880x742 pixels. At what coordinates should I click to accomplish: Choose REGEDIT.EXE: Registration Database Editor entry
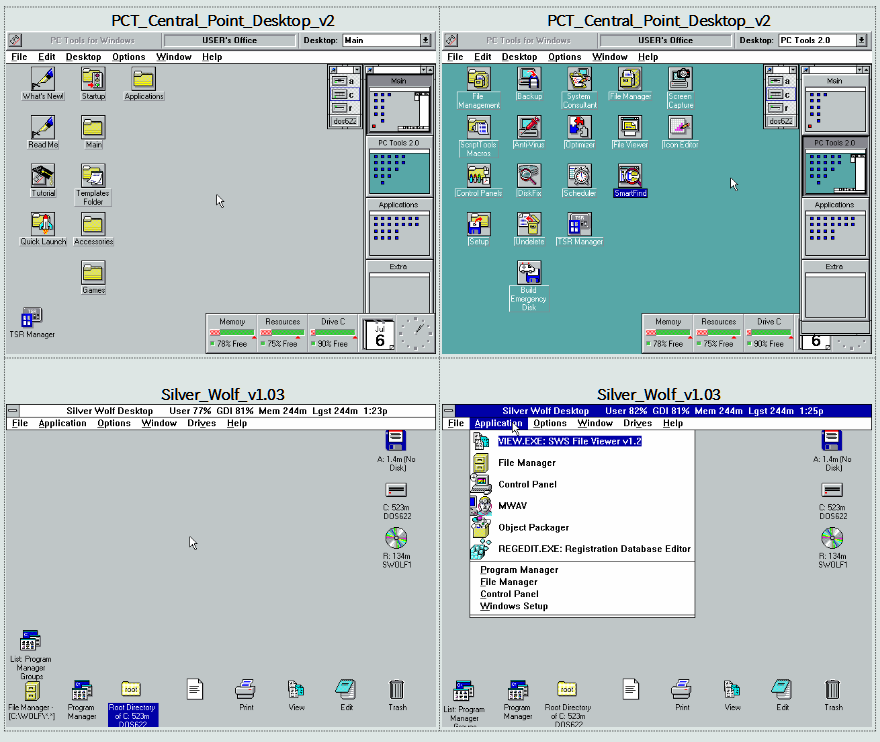[582, 549]
